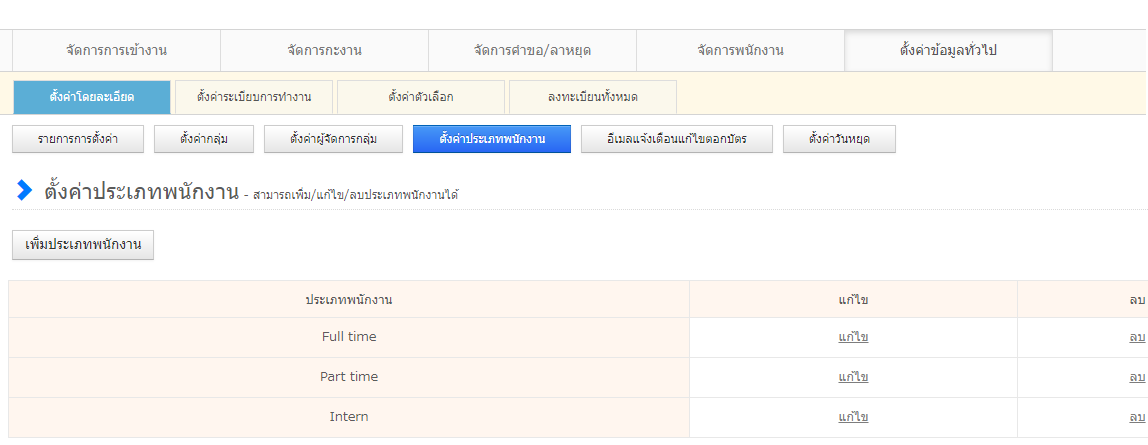Image resolution: width=1148 pixels, height=445 pixels.
Task: Open จัดการคำขอ/ลาหยุด tab
Action: (532, 51)
